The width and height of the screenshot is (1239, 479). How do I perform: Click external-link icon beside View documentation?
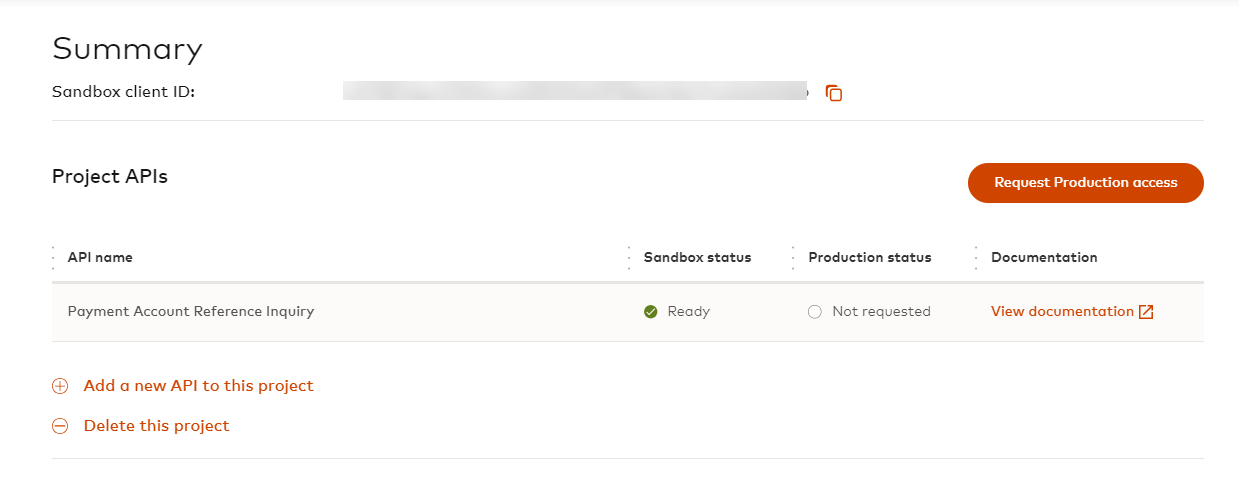(x=1146, y=312)
